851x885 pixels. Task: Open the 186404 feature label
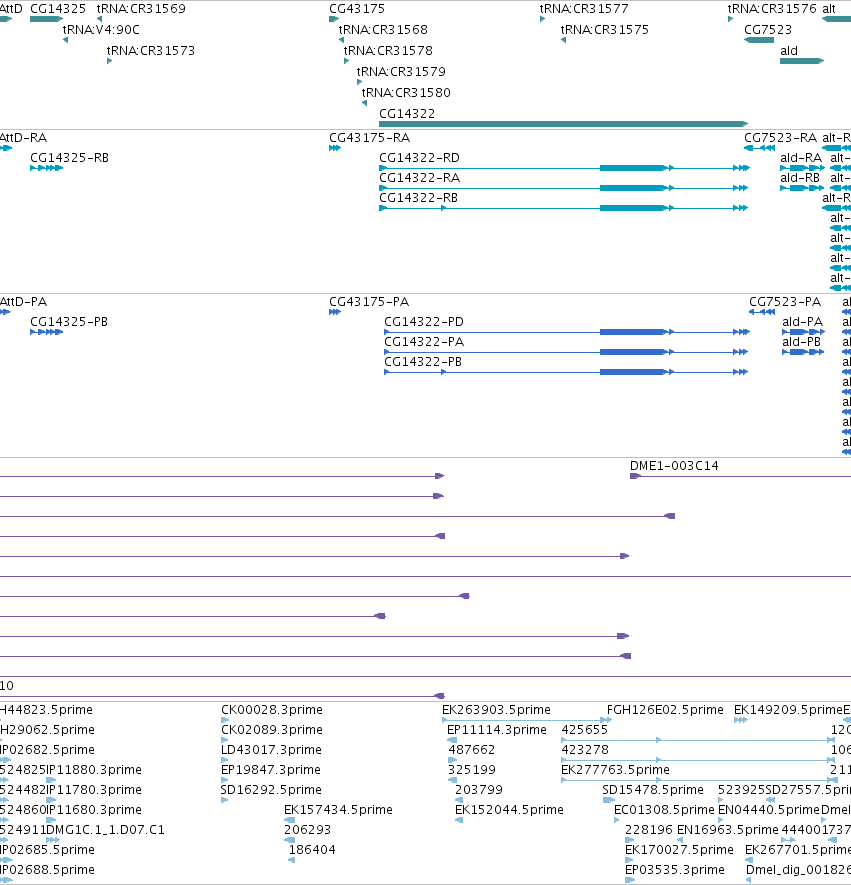[312, 850]
